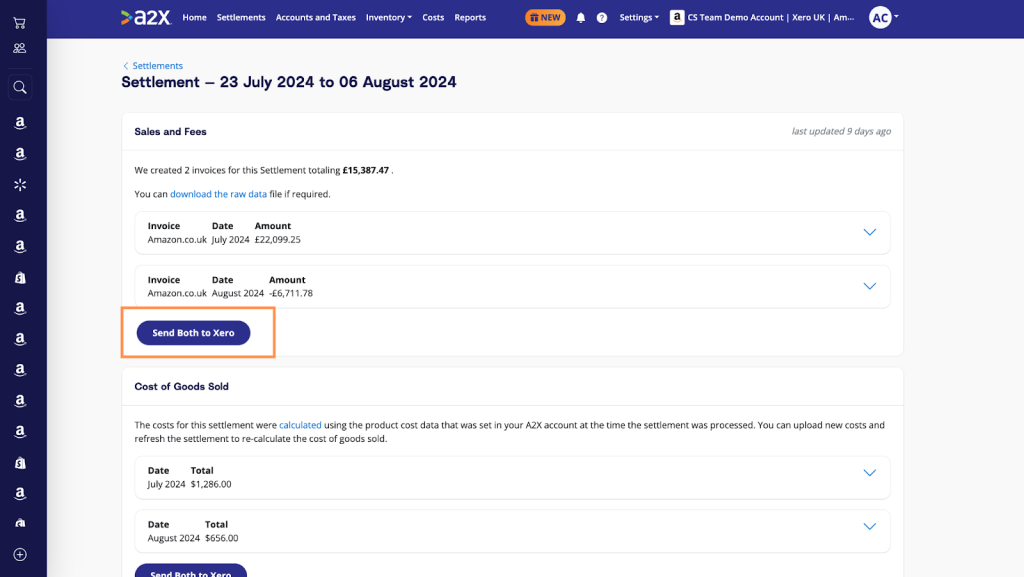Screen dimensions: 1024x577
Task: Click the A2X logo
Action: coord(147,17)
